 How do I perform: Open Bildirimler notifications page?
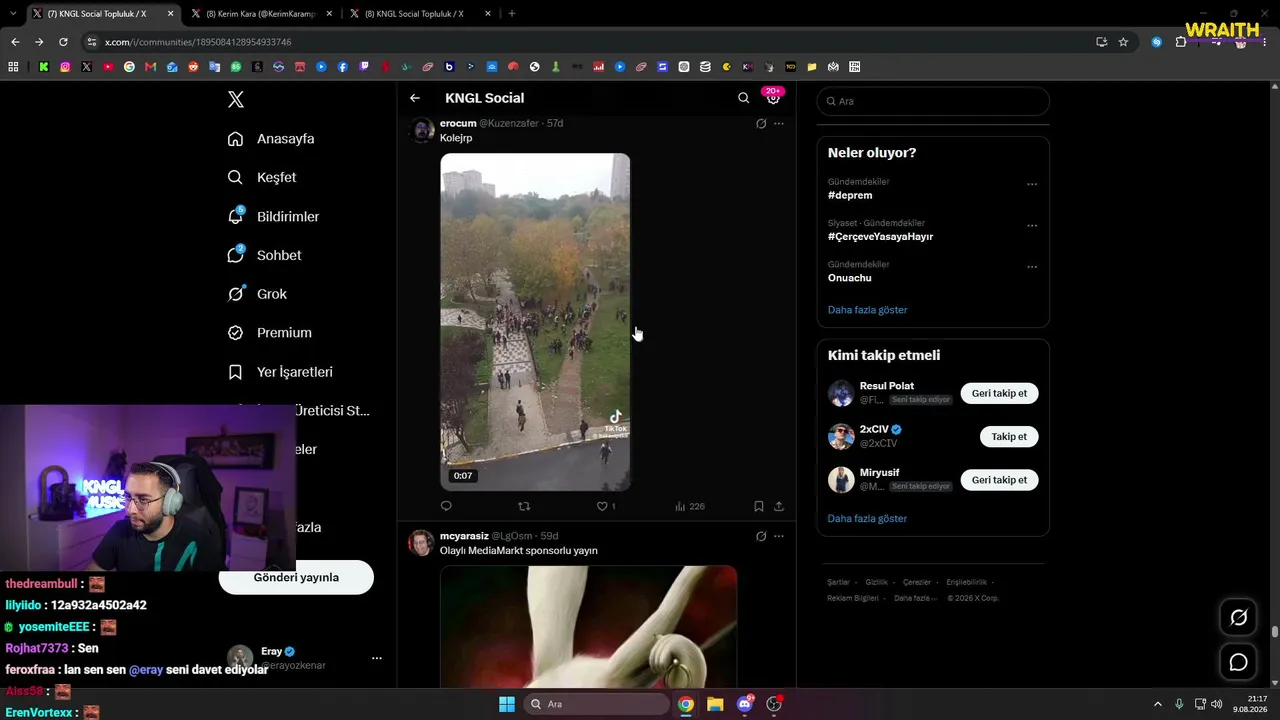tap(273, 216)
